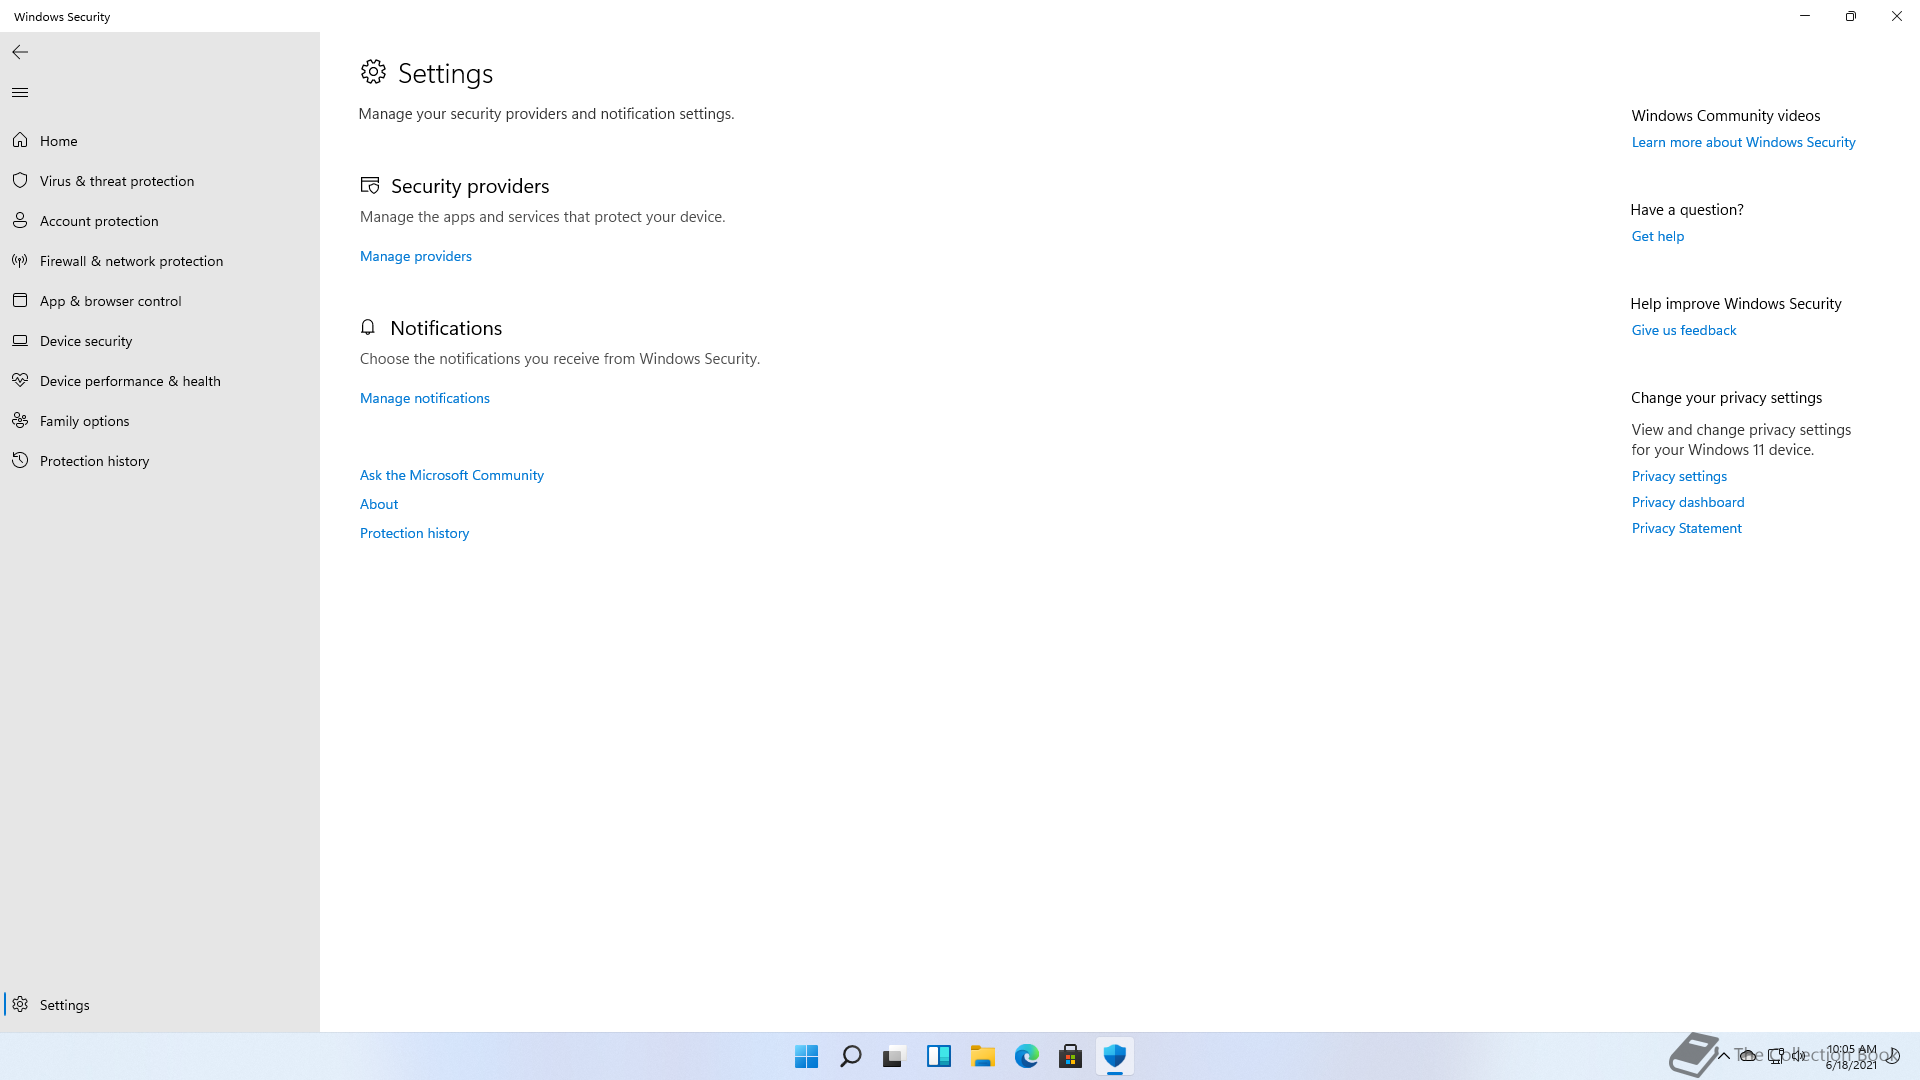Click the Windows Security shield taskbar icon
The width and height of the screenshot is (1920, 1080).
pos(1114,1056)
